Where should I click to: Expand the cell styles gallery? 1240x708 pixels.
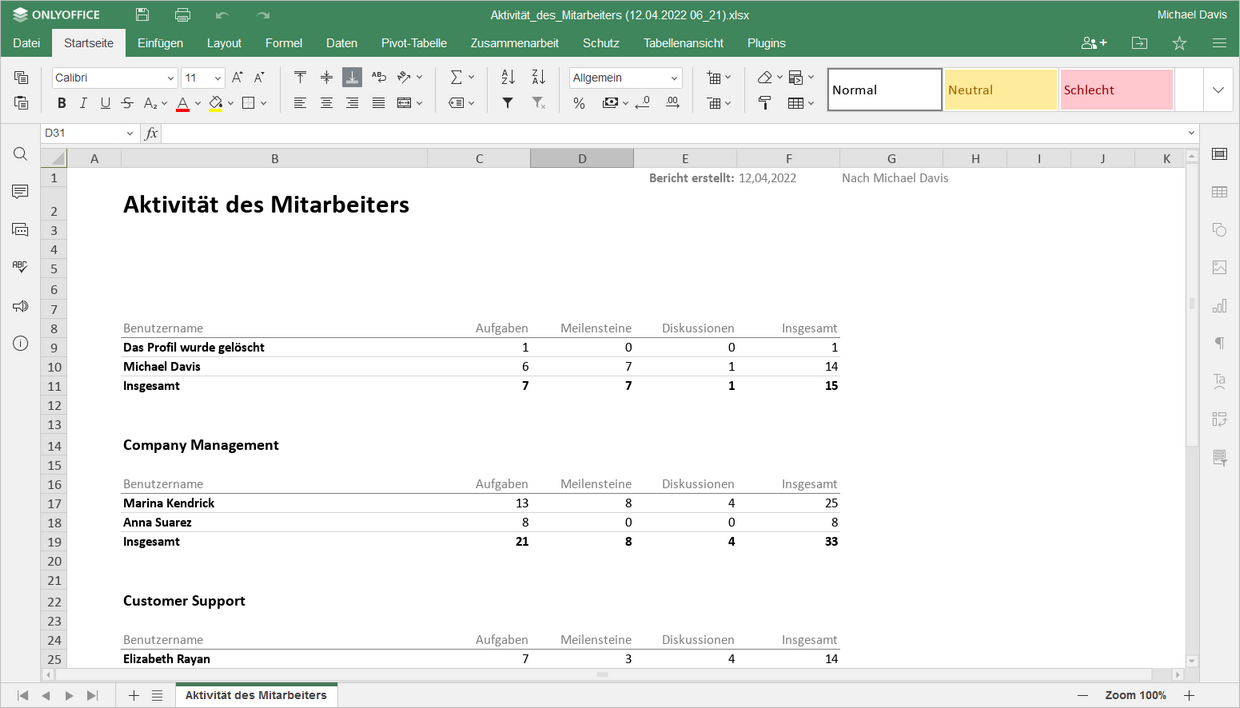(1218, 90)
